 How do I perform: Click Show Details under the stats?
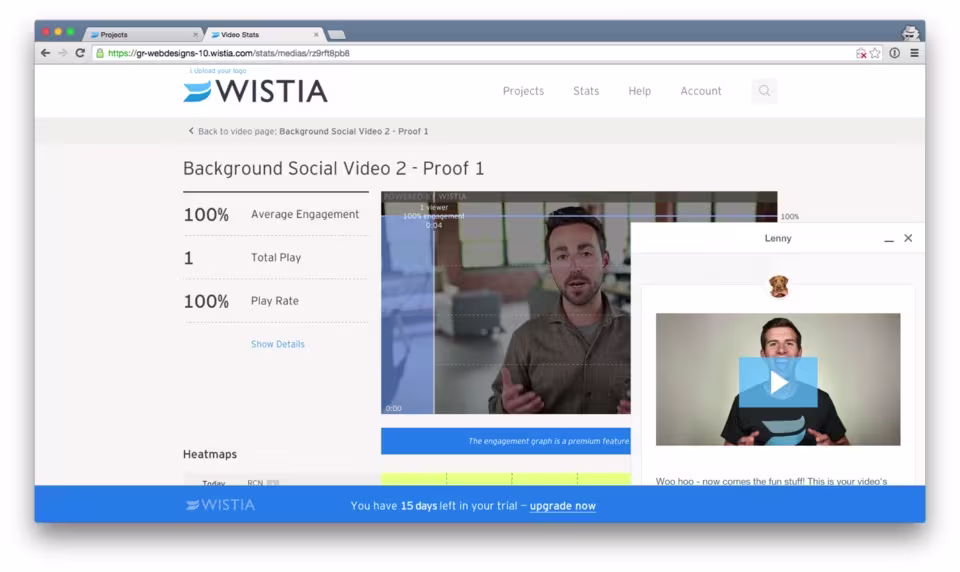pyautogui.click(x=277, y=344)
